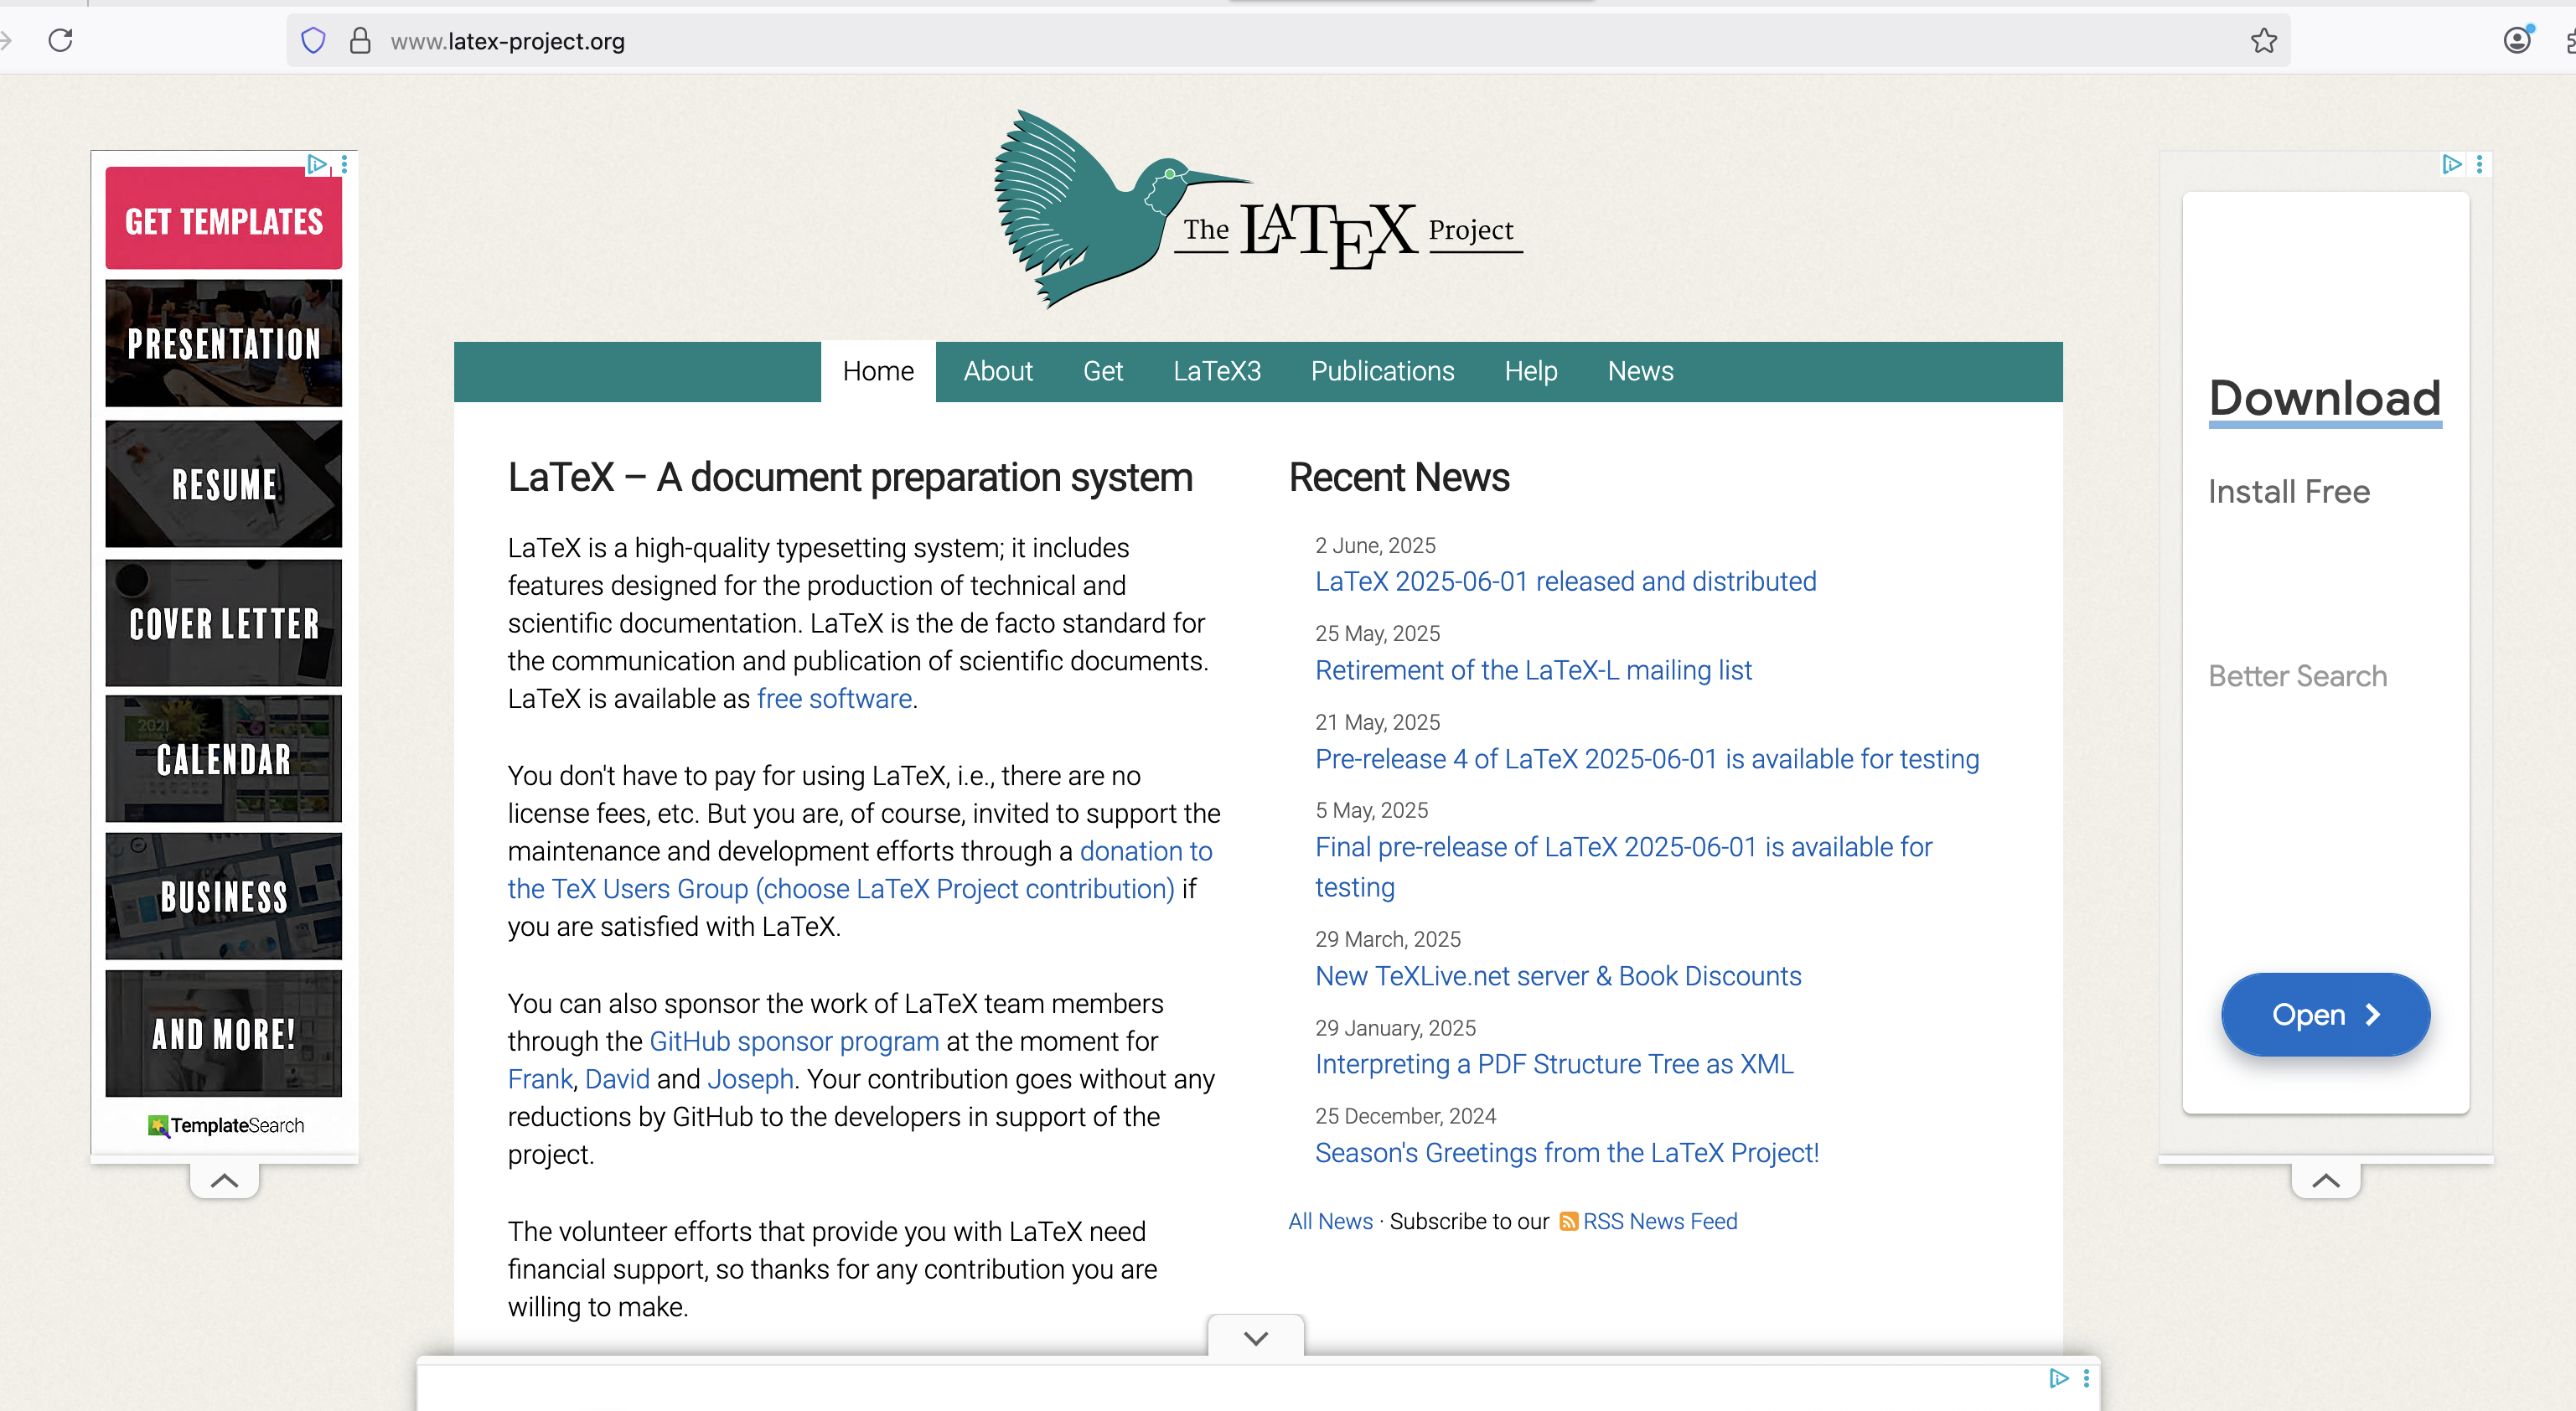The height and width of the screenshot is (1411, 2576).
Task: Open Joseph's sponsor link
Action: 750,1079
